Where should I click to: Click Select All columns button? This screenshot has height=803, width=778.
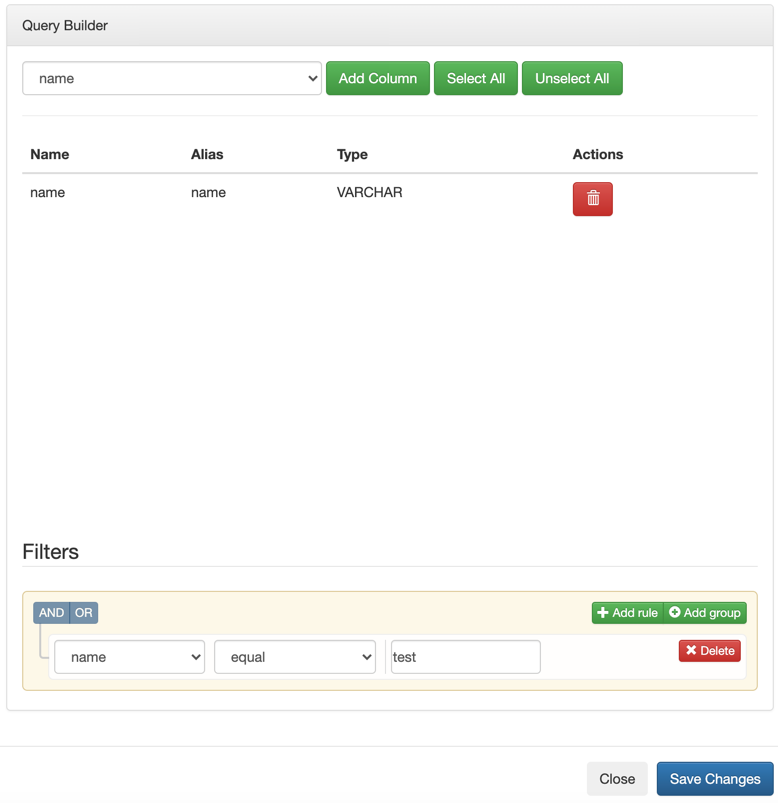[476, 78]
